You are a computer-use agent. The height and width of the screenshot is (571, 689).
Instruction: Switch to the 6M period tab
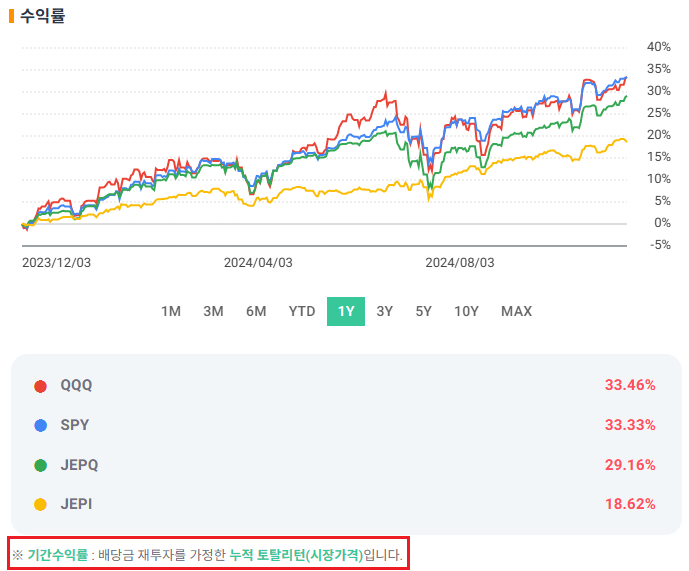tap(256, 311)
